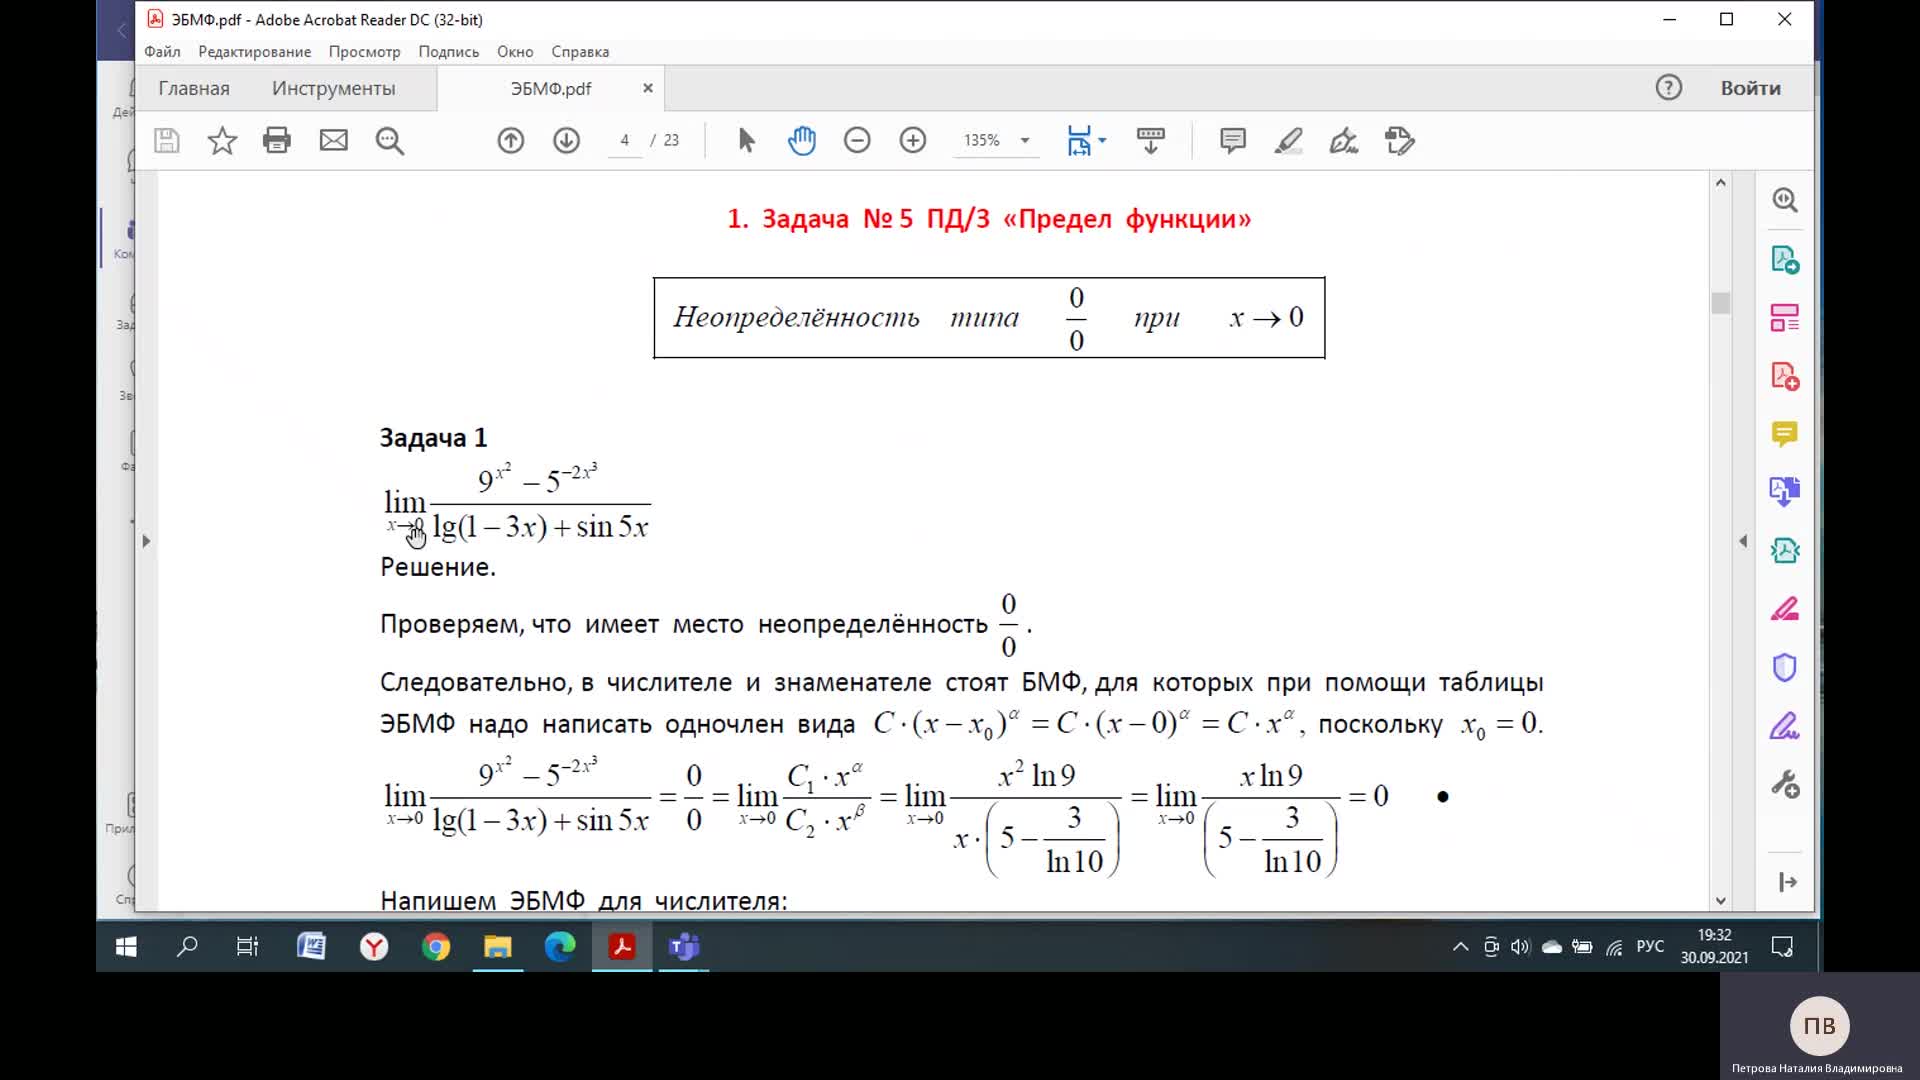Open Protect shield tool in right panel
Image resolution: width=1920 pixels, height=1080 pixels.
1785,667
